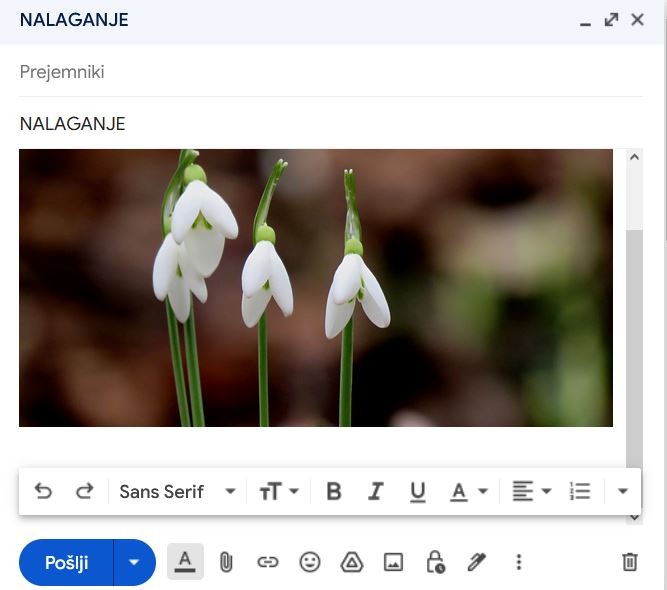Open the text color picker
667x590 pixels.
468,491
